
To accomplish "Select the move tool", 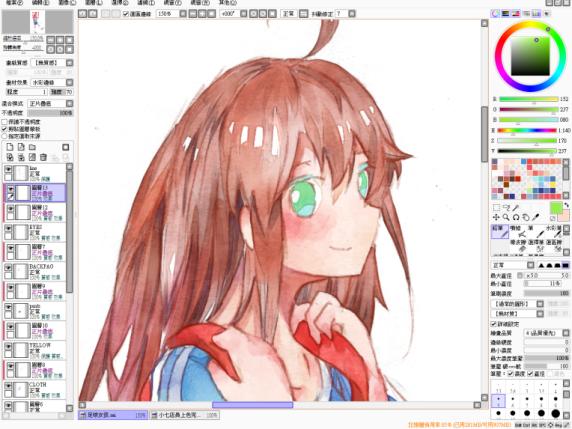I will point(496,217).
